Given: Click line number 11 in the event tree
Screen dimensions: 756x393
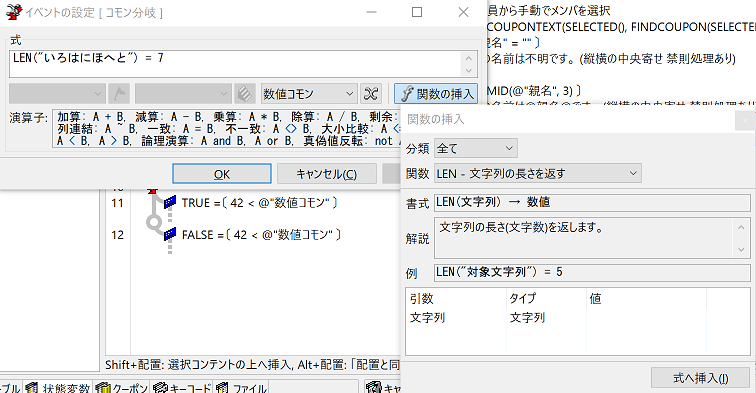Looking at the screenshot, I should coord(117,203).
